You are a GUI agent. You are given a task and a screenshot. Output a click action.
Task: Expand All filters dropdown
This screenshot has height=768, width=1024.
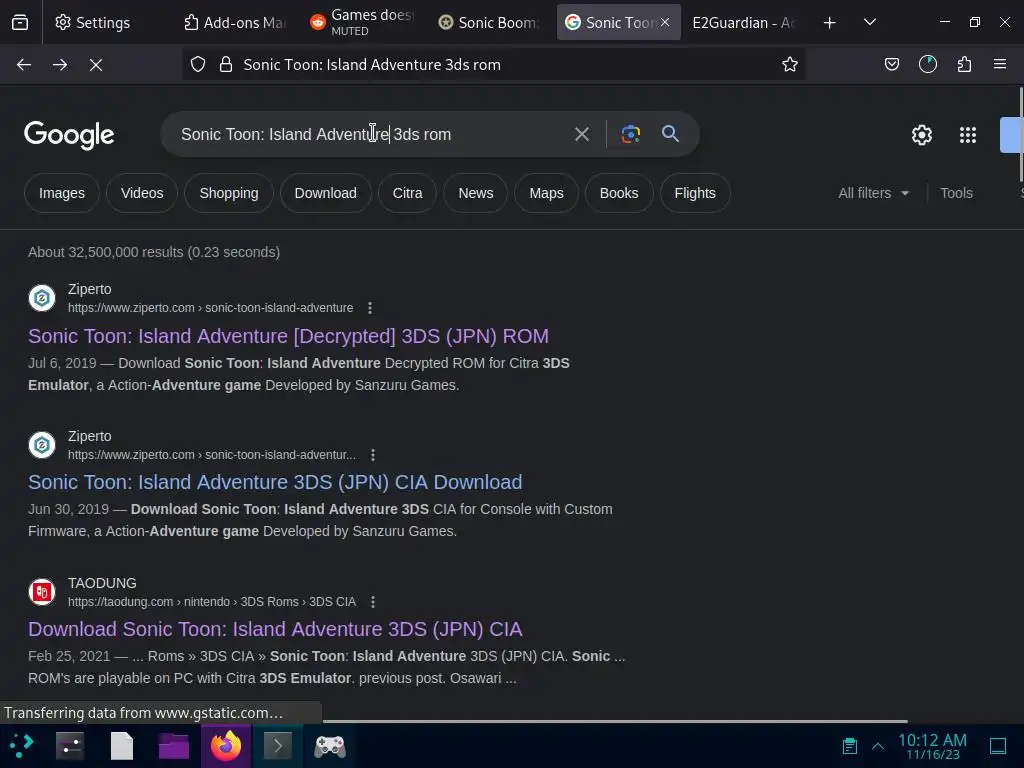pyautogui.click(x=873, y=193)
